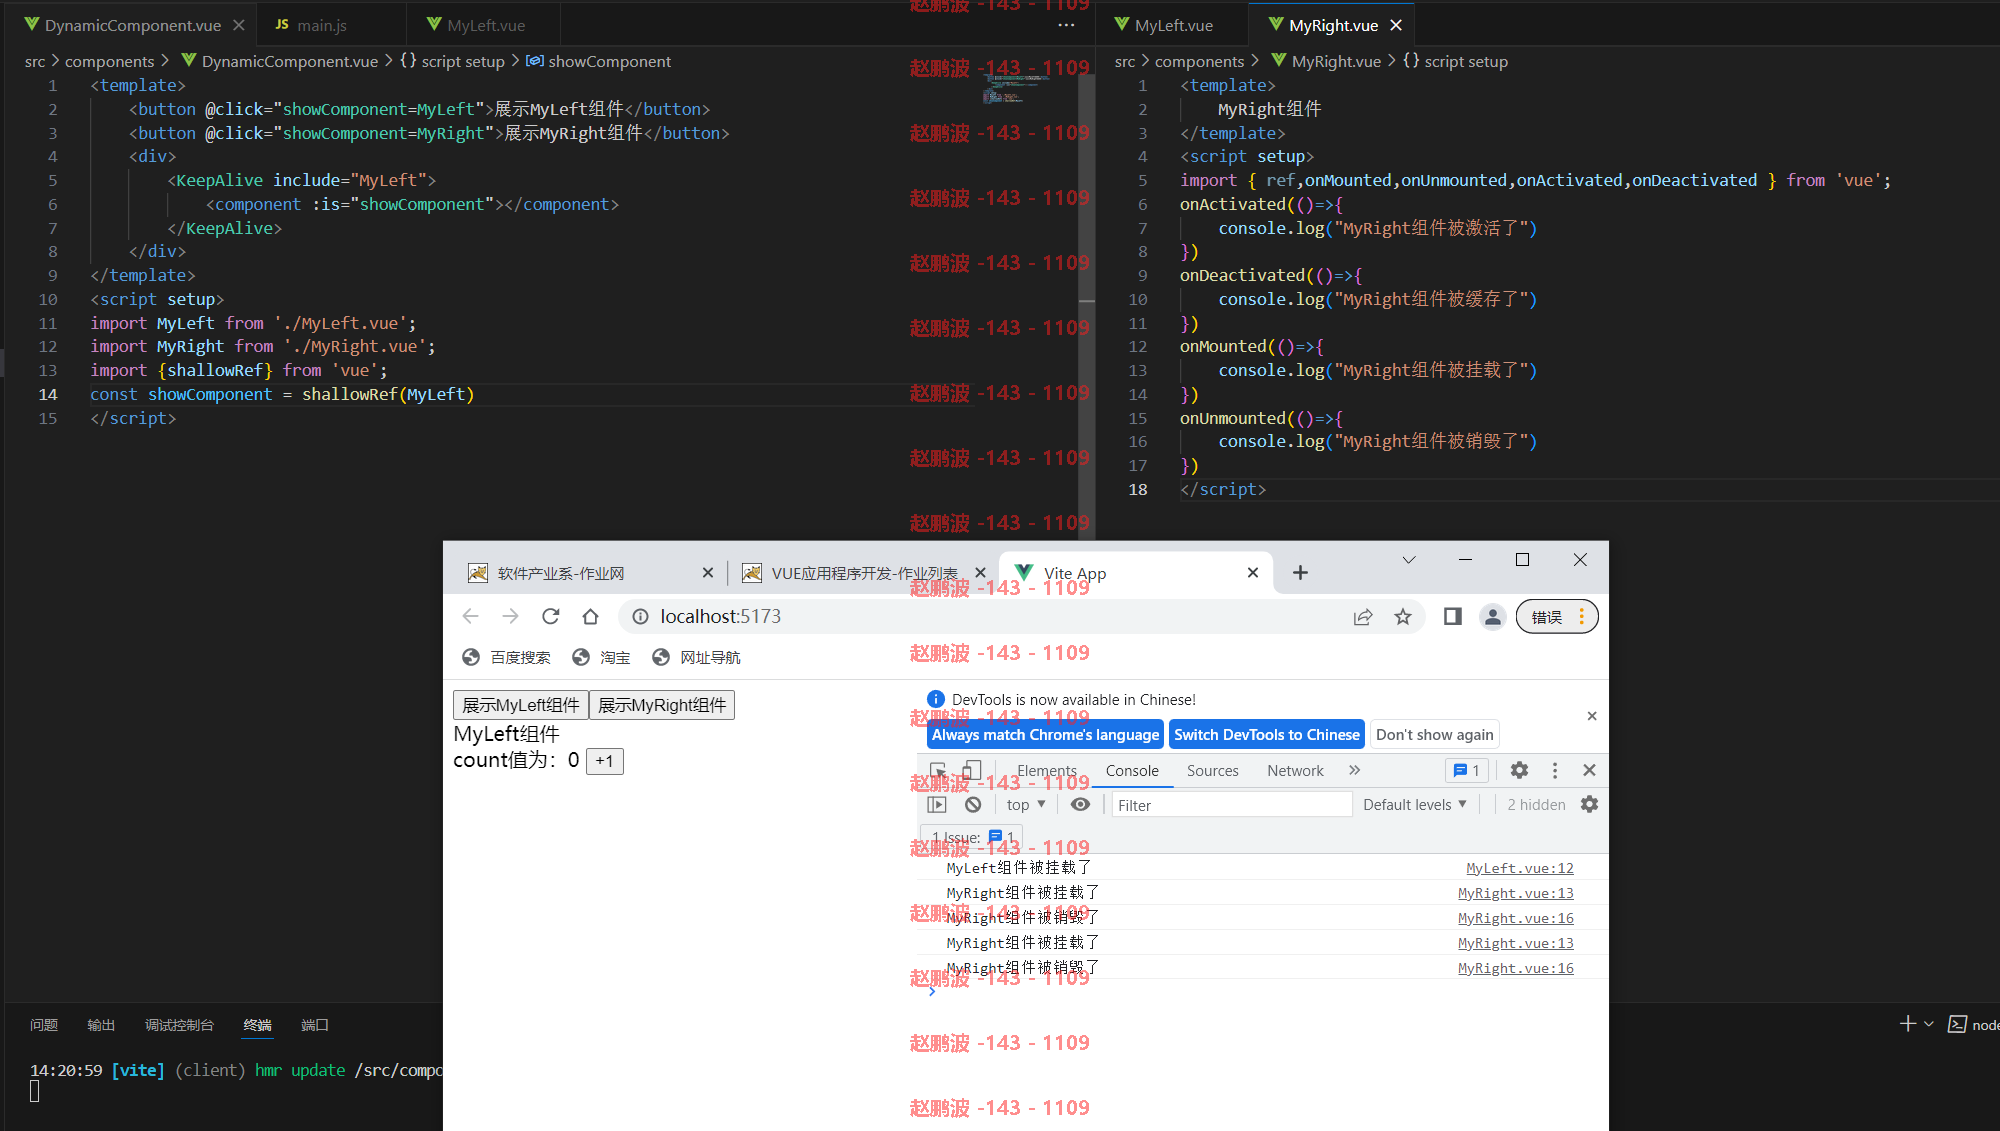Show the console sidebar
The width and height of the screenshot is (2000, 1131).
click(x=937, y=805)
